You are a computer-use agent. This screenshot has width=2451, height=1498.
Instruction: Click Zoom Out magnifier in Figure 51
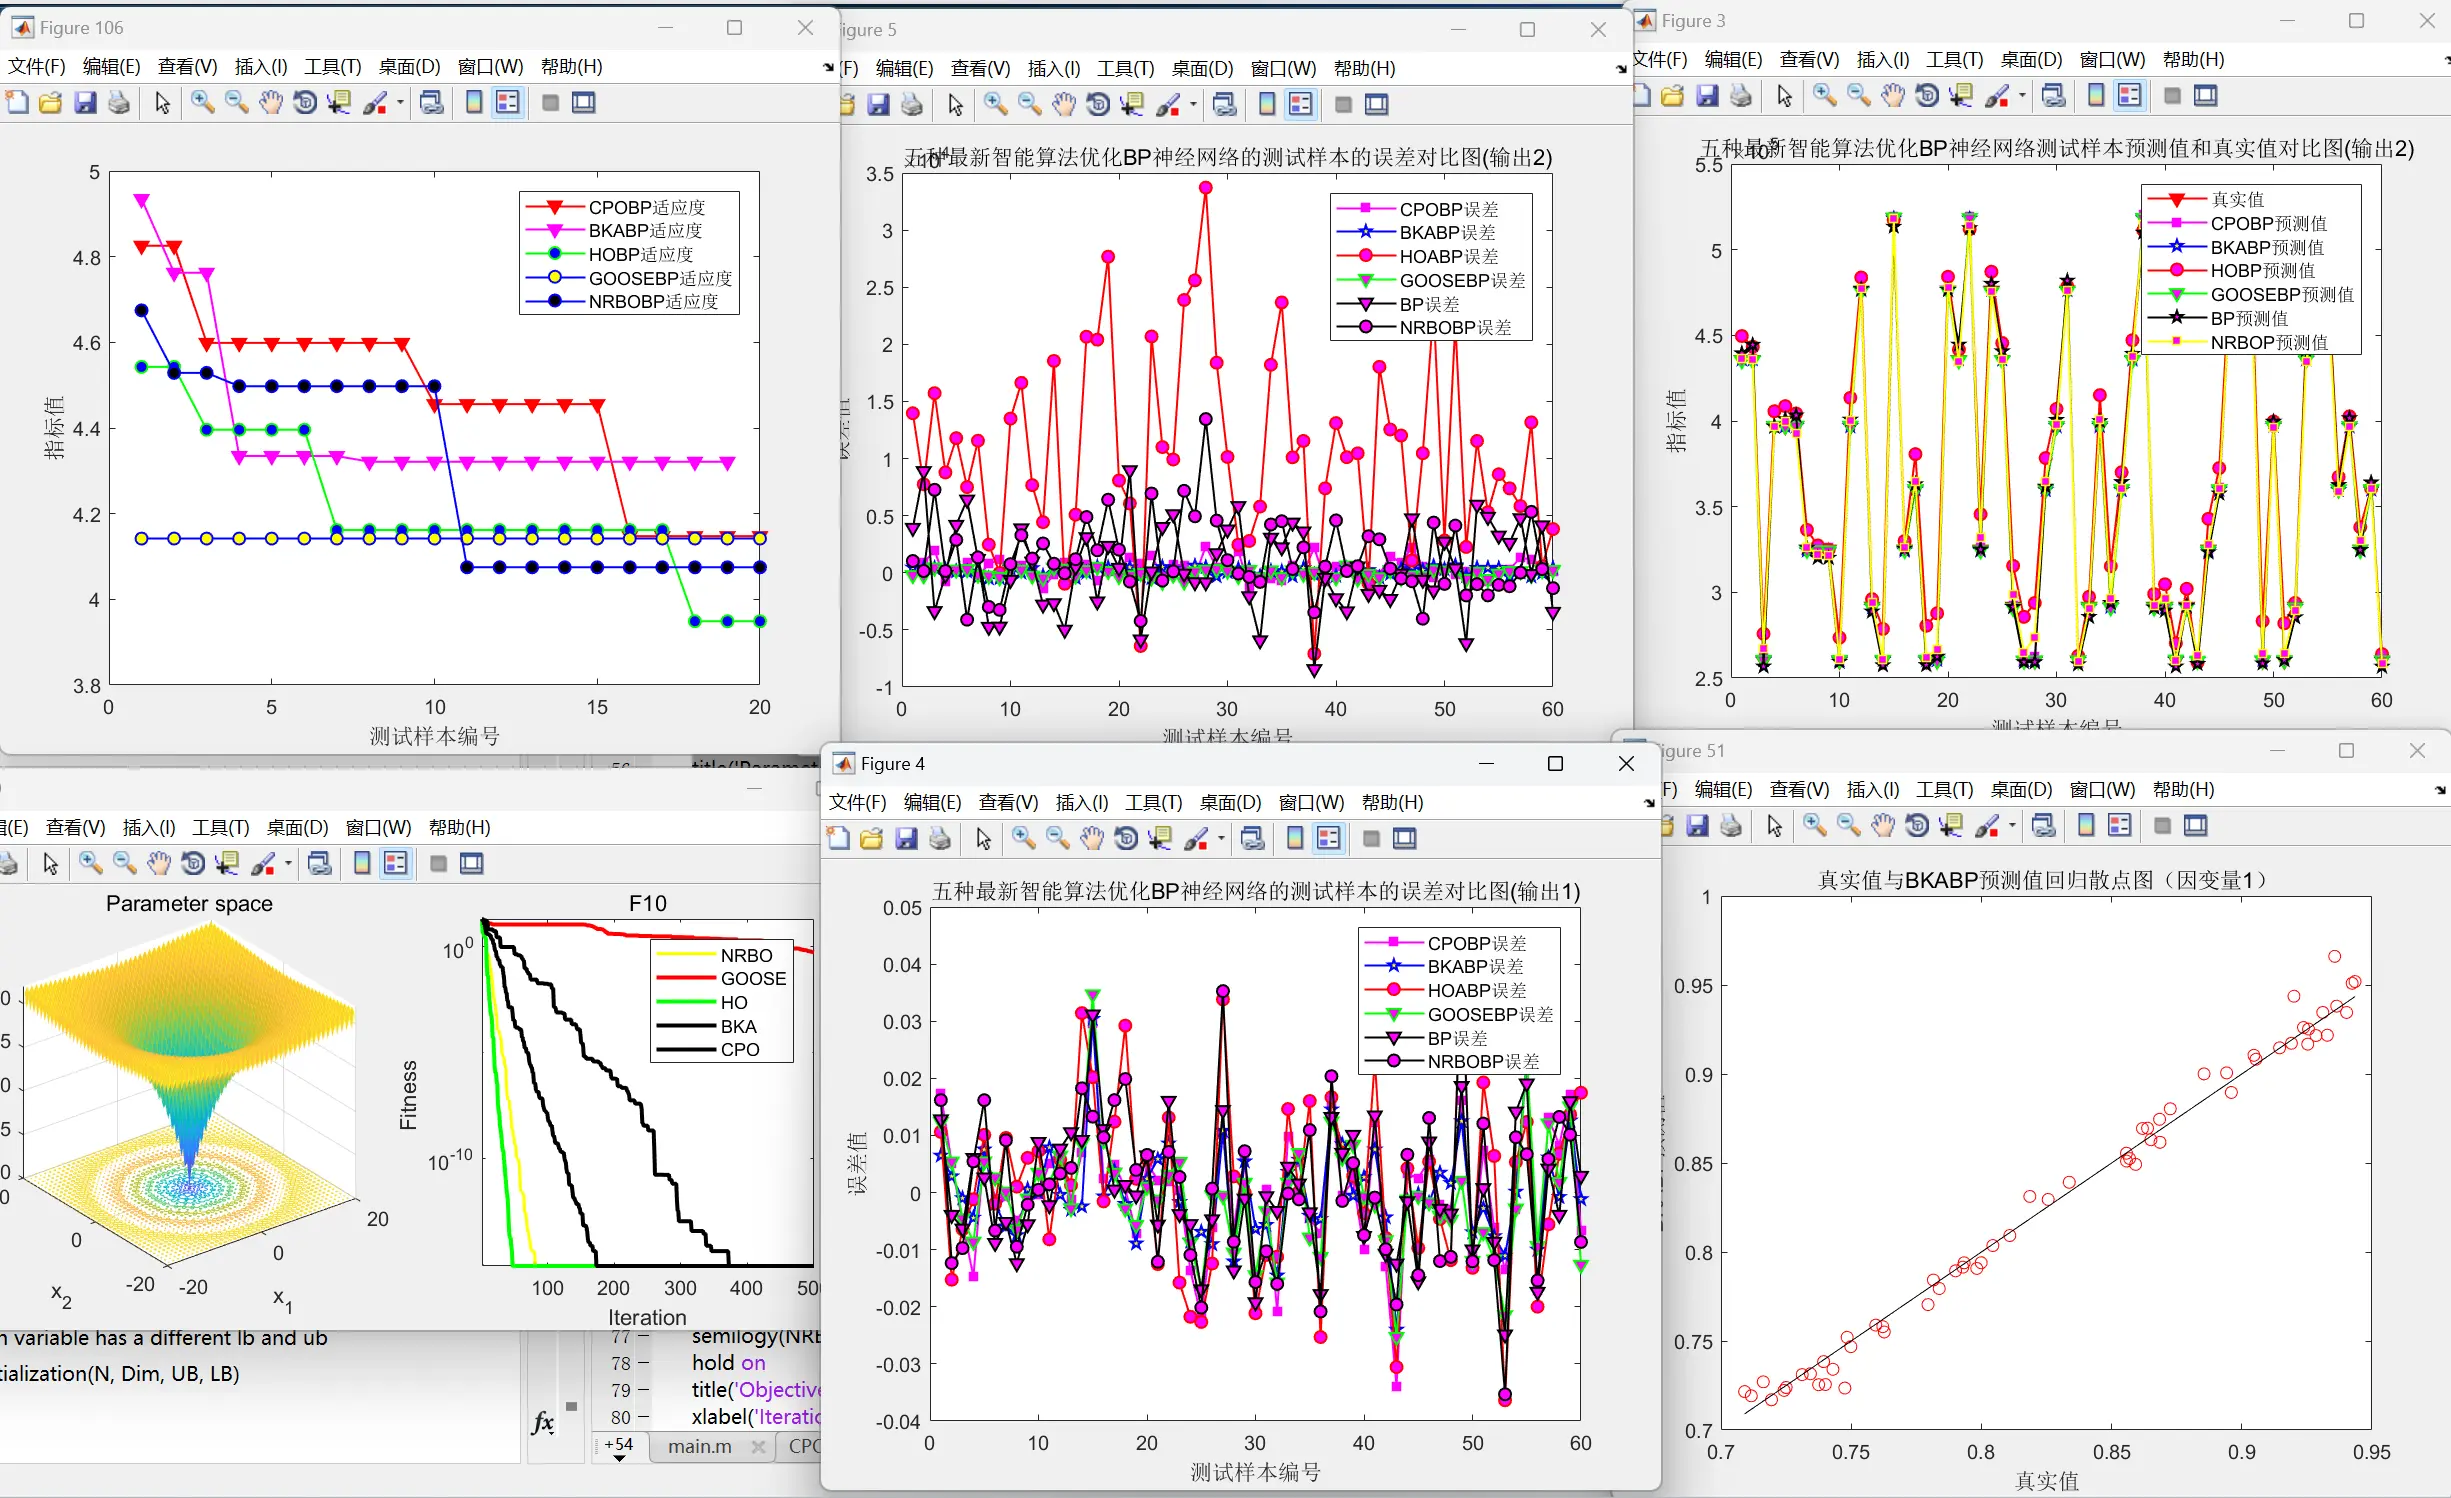pyautogui.click(x=1848, y=826)
